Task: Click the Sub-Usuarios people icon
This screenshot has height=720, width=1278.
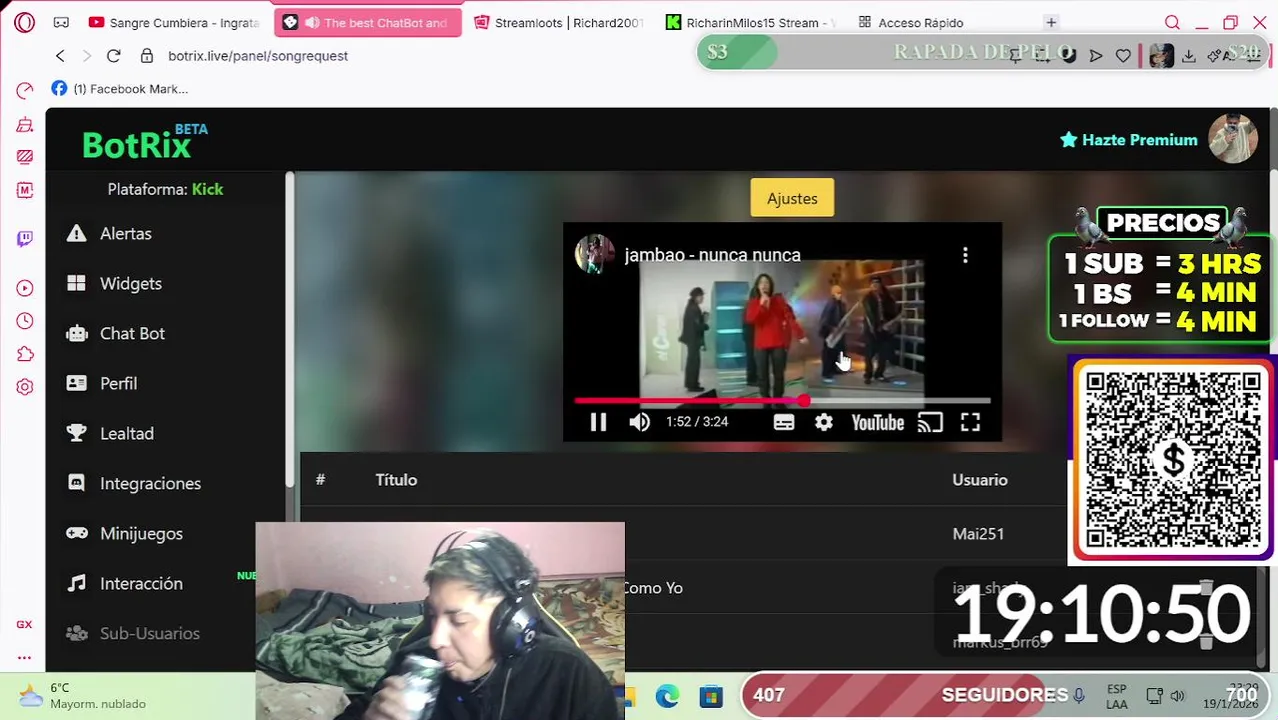Action: 76,633
